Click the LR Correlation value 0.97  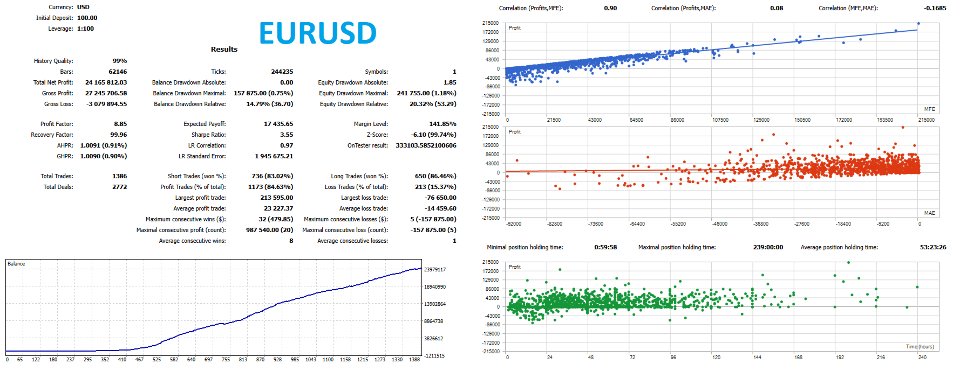(287, 145)
